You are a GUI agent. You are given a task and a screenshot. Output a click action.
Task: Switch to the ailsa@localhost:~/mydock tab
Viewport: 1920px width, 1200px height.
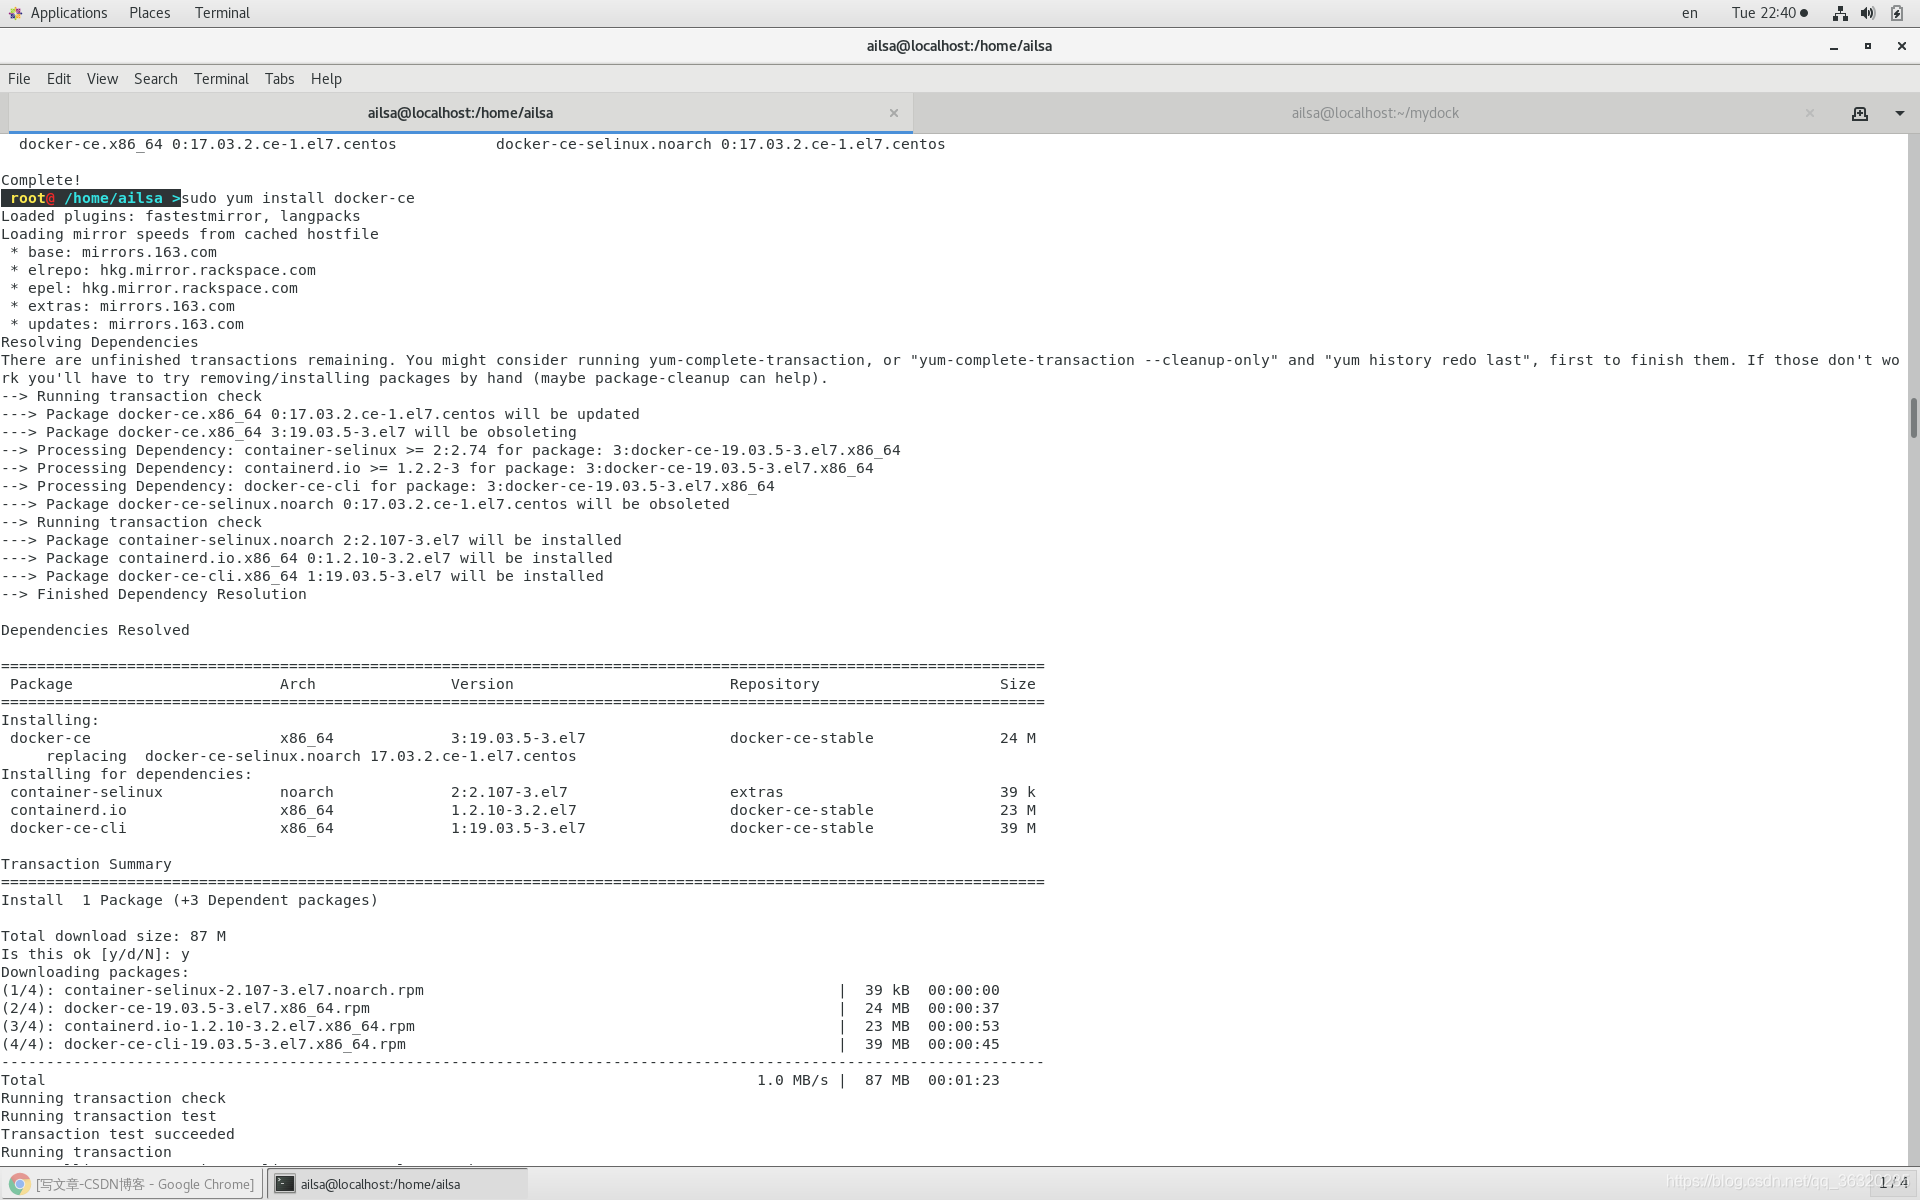click(1374, 113)
